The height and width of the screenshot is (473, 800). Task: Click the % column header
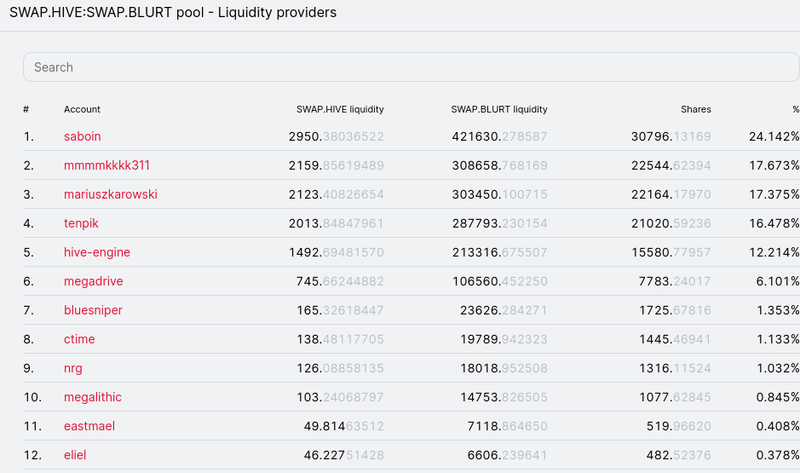795,109
